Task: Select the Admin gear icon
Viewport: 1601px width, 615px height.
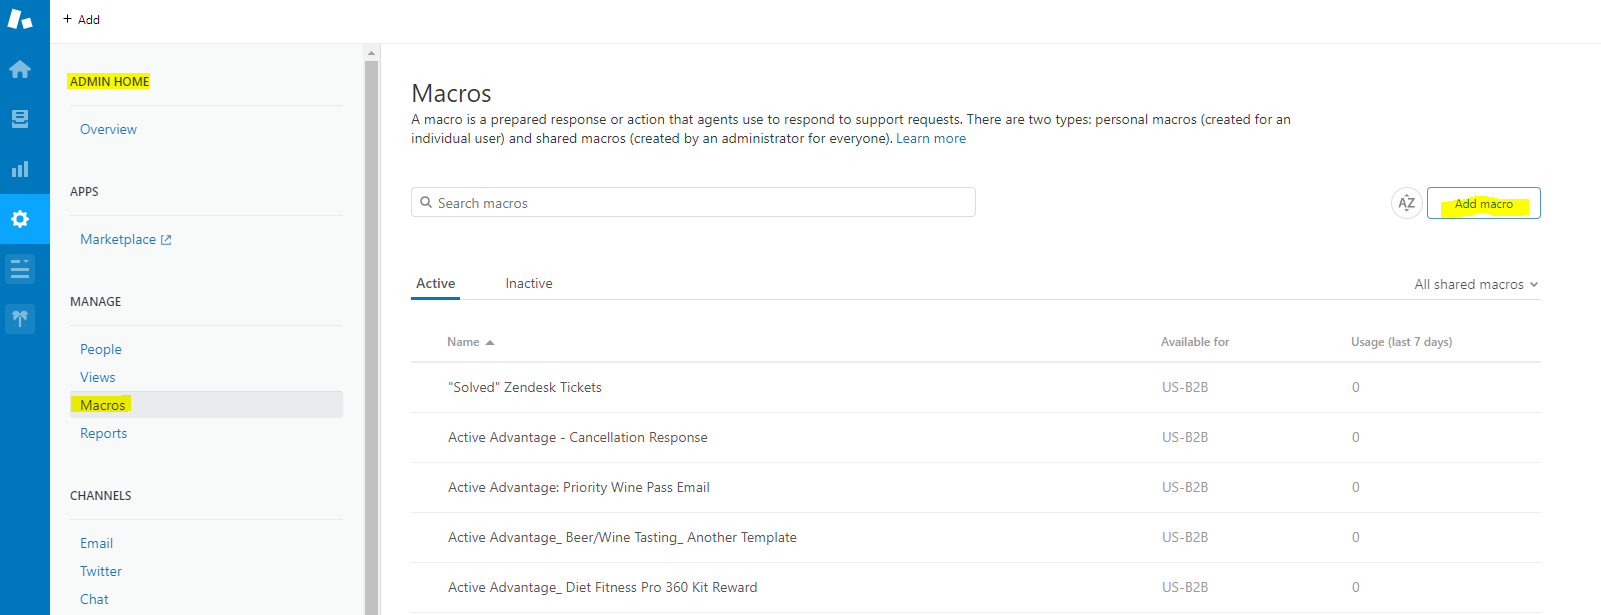Action: point(20,219)
